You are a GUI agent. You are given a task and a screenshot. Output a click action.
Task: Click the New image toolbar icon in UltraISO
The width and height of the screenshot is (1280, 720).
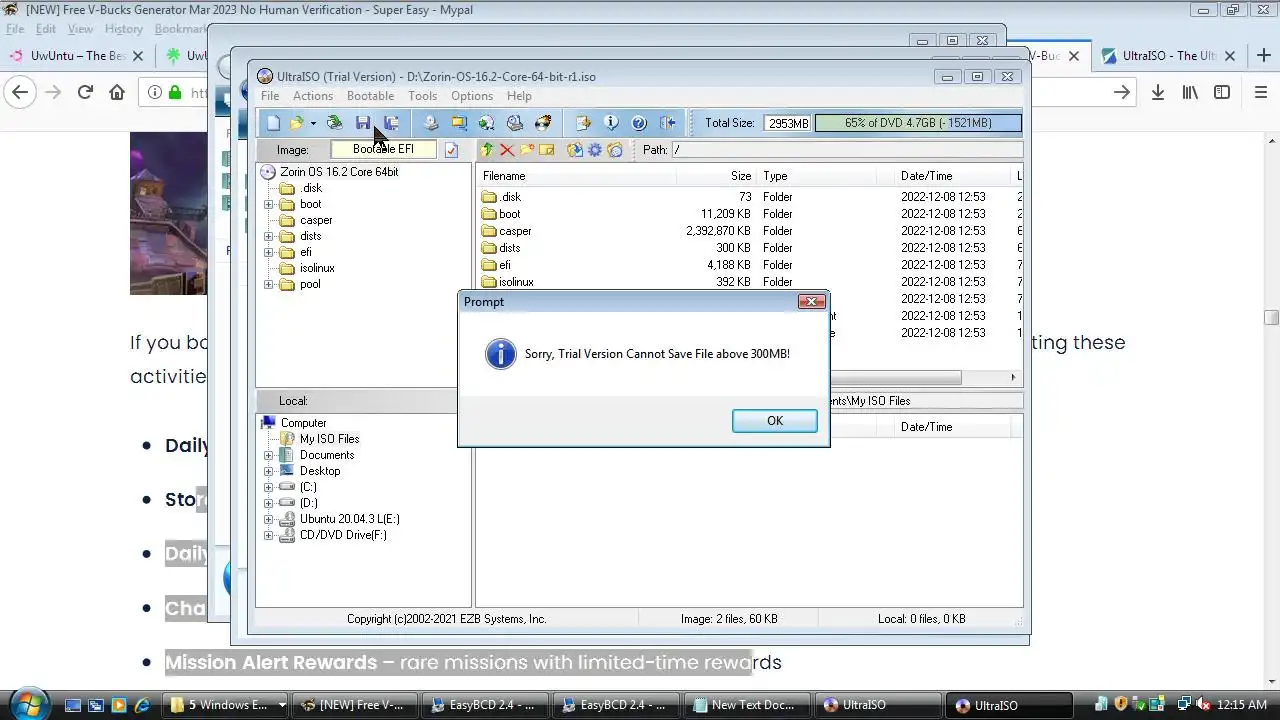click(x=273, y=123)
